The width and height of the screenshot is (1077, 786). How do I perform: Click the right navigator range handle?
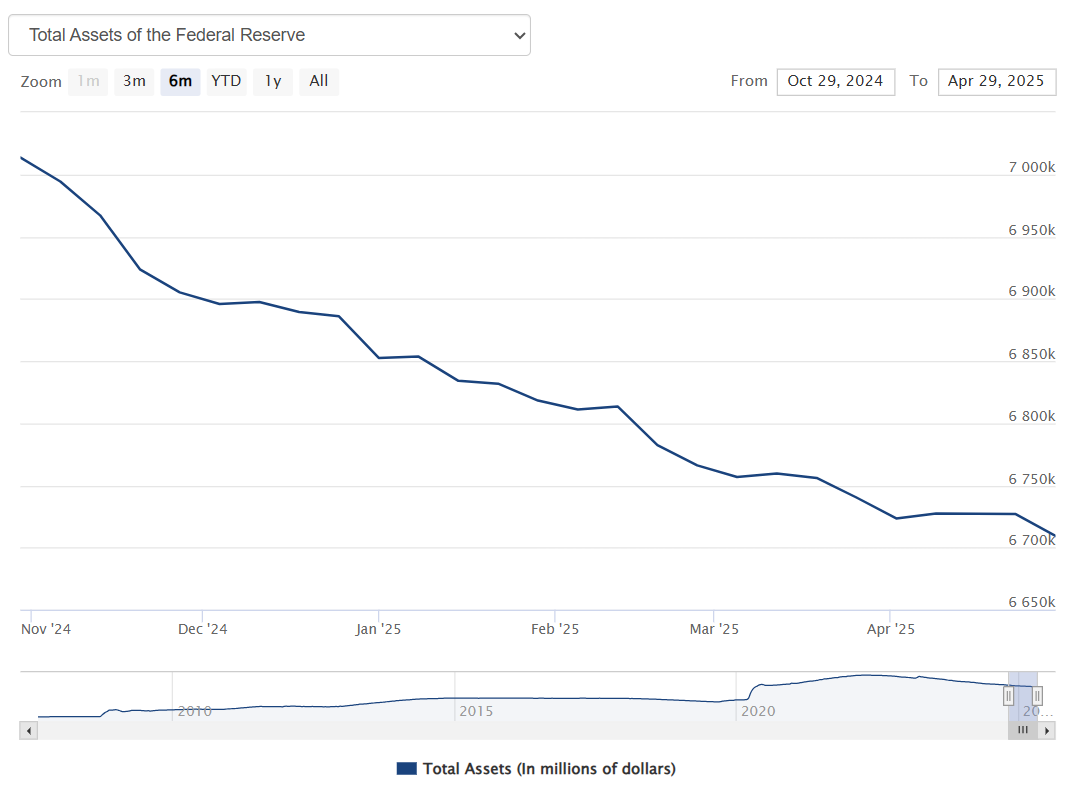(1037, 696)
